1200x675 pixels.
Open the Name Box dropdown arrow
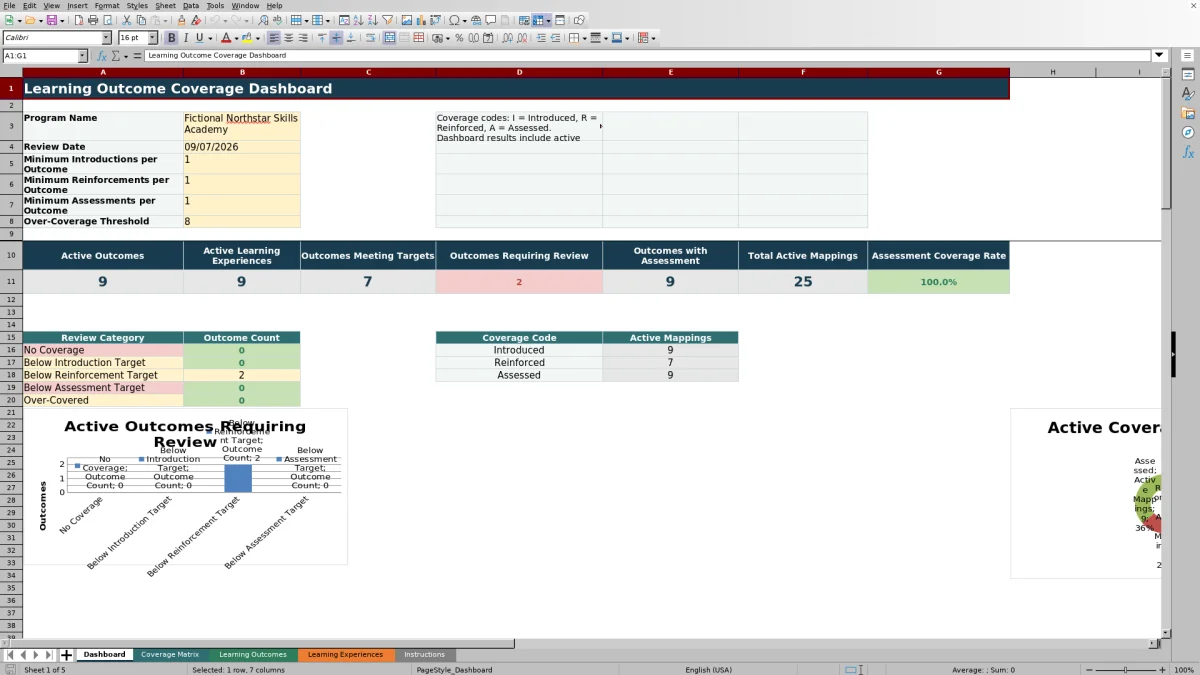tap(82, 56)
